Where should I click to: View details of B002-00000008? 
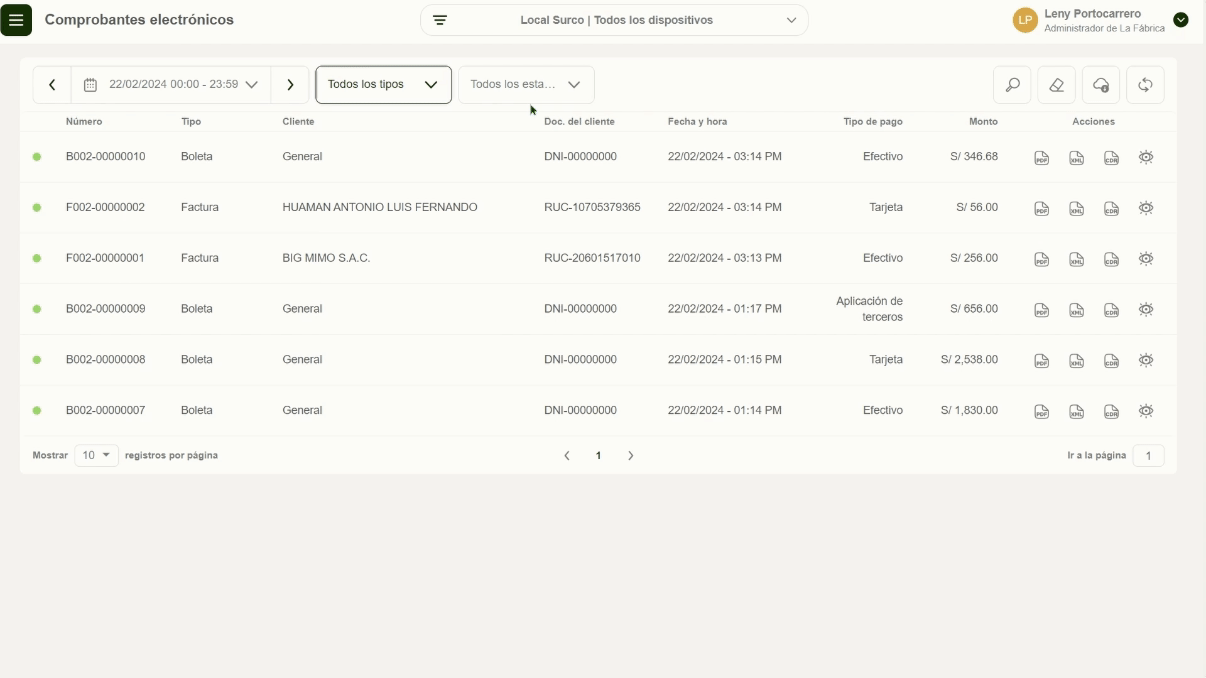(x=1146, y=360)
